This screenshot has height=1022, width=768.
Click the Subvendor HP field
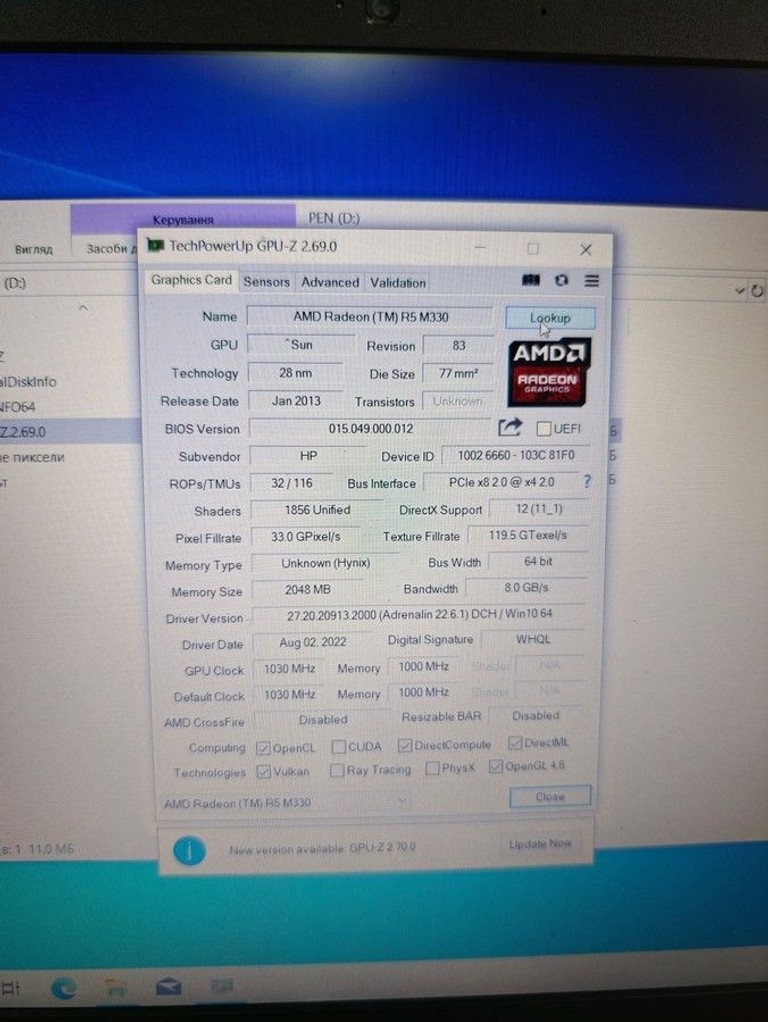click(308, 456)
